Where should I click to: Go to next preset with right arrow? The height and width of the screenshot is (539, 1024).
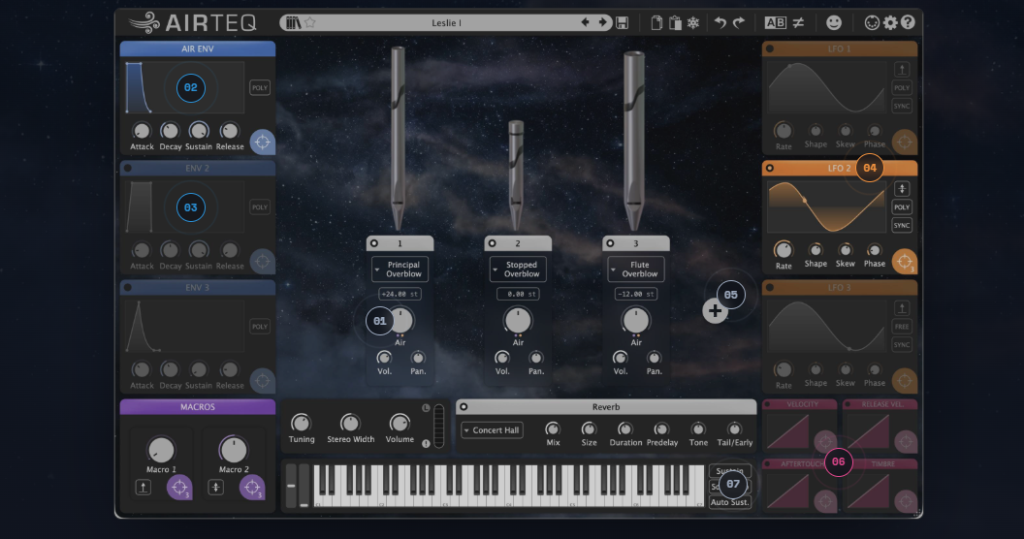pyautogui.click(x=602, y=22)
